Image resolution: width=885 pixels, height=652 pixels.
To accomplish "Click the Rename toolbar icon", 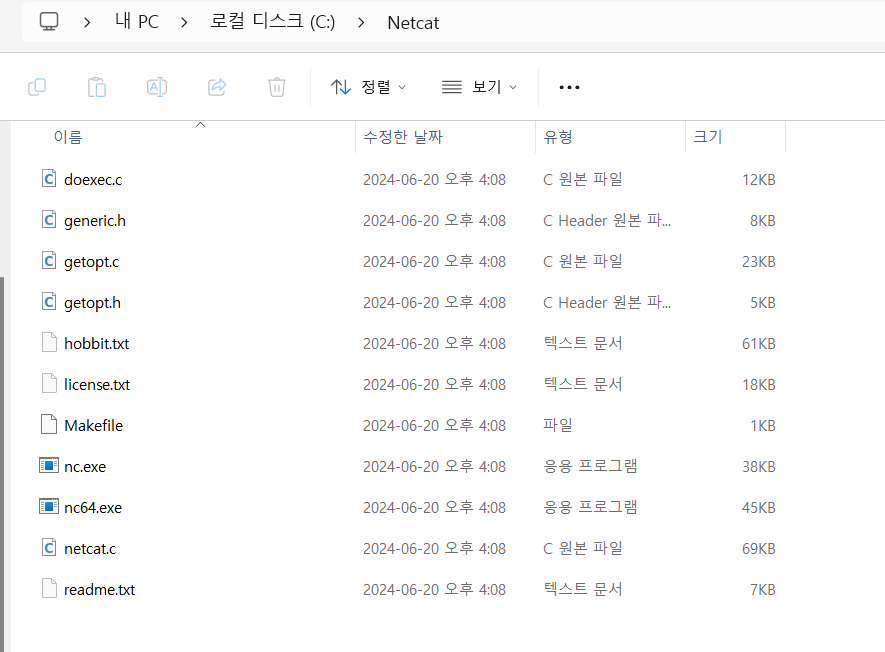I will (157, 87).
